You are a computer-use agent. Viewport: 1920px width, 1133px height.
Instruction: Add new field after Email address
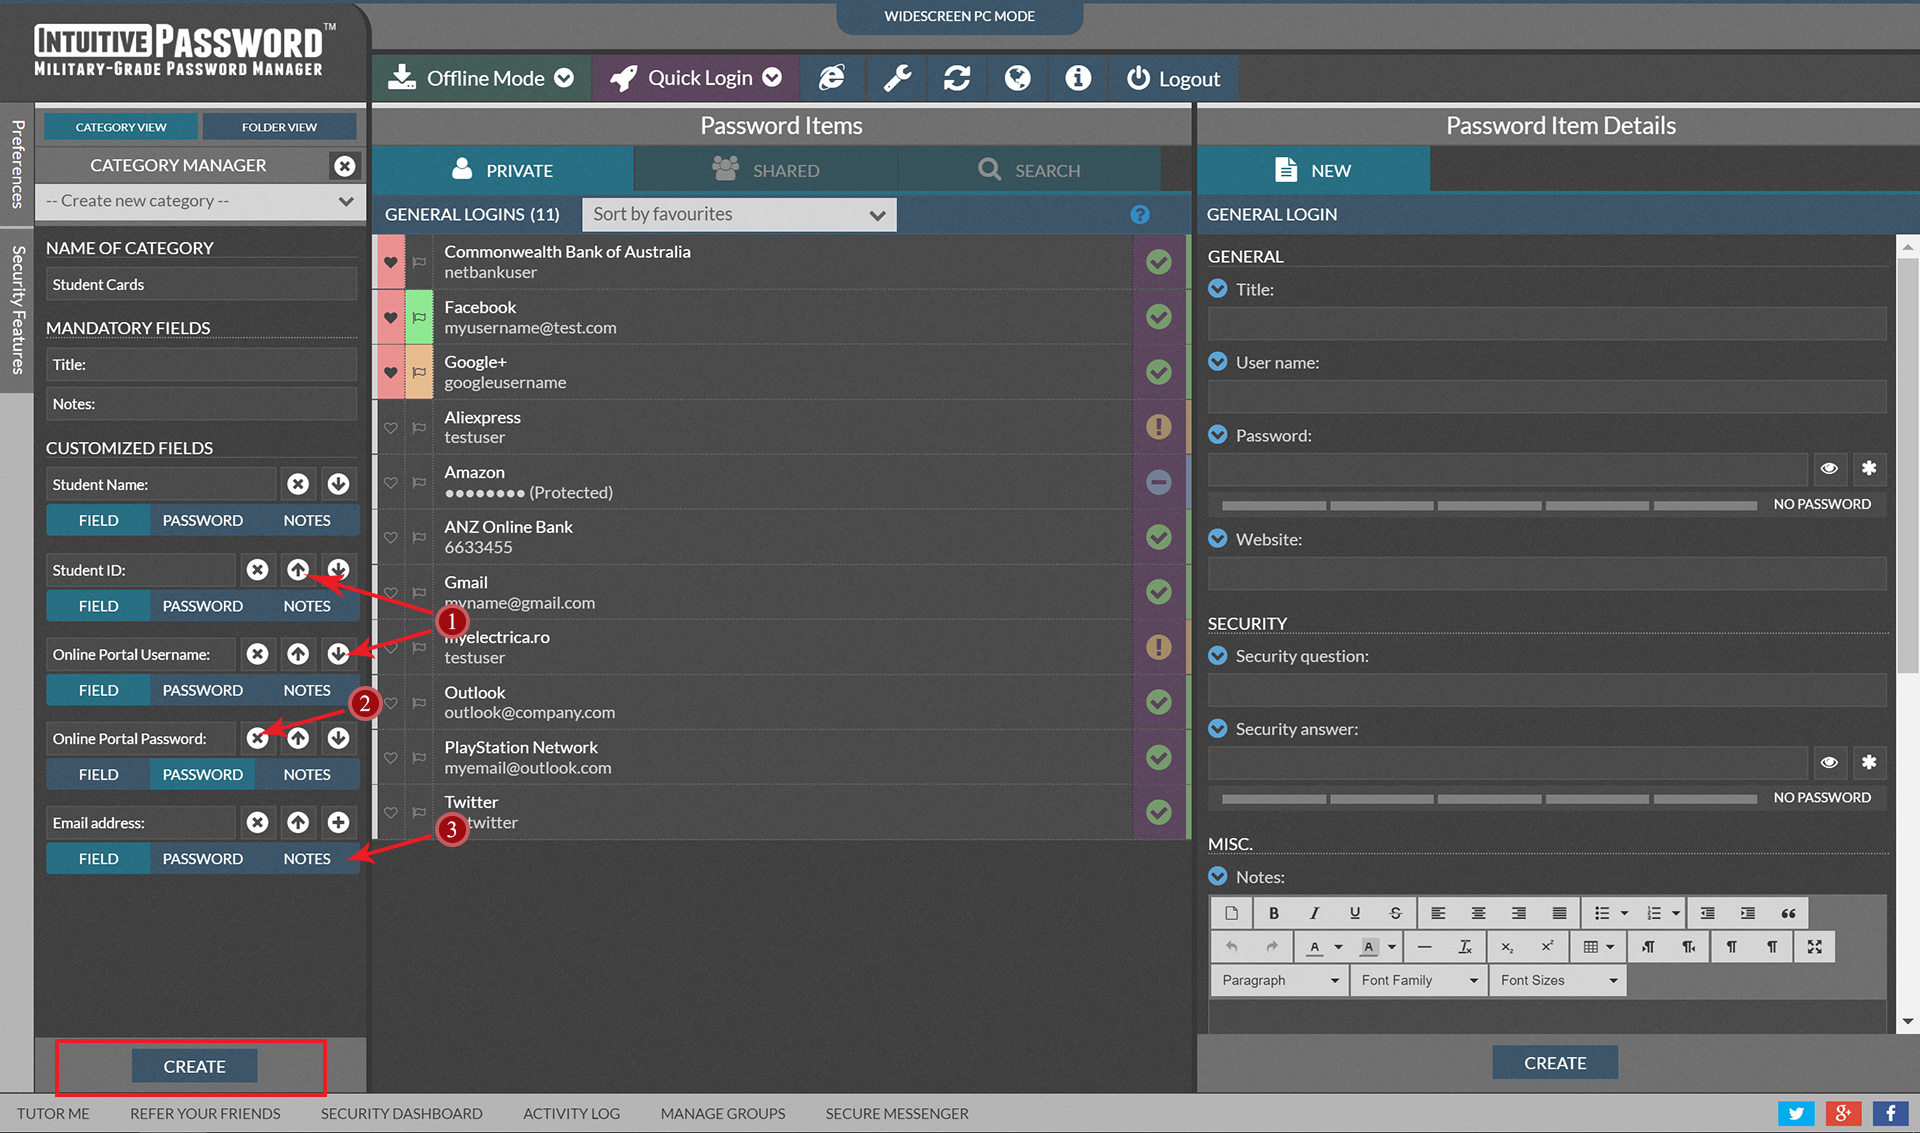tap(338, 822)
